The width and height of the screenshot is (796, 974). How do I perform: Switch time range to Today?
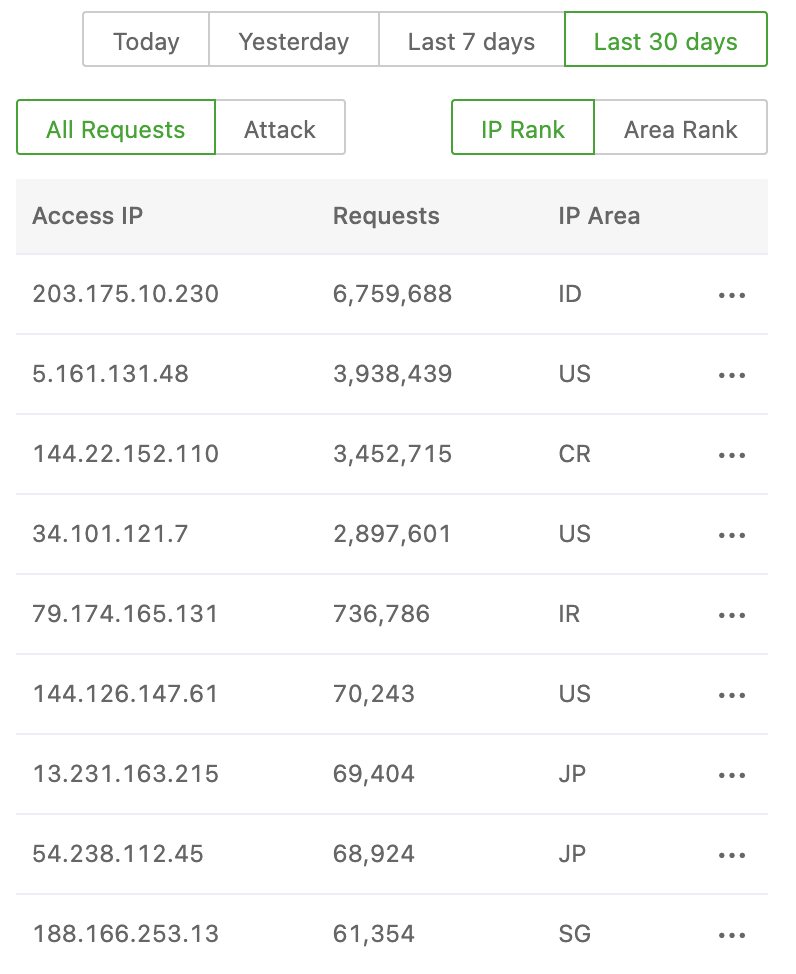(x=146, y=40)
